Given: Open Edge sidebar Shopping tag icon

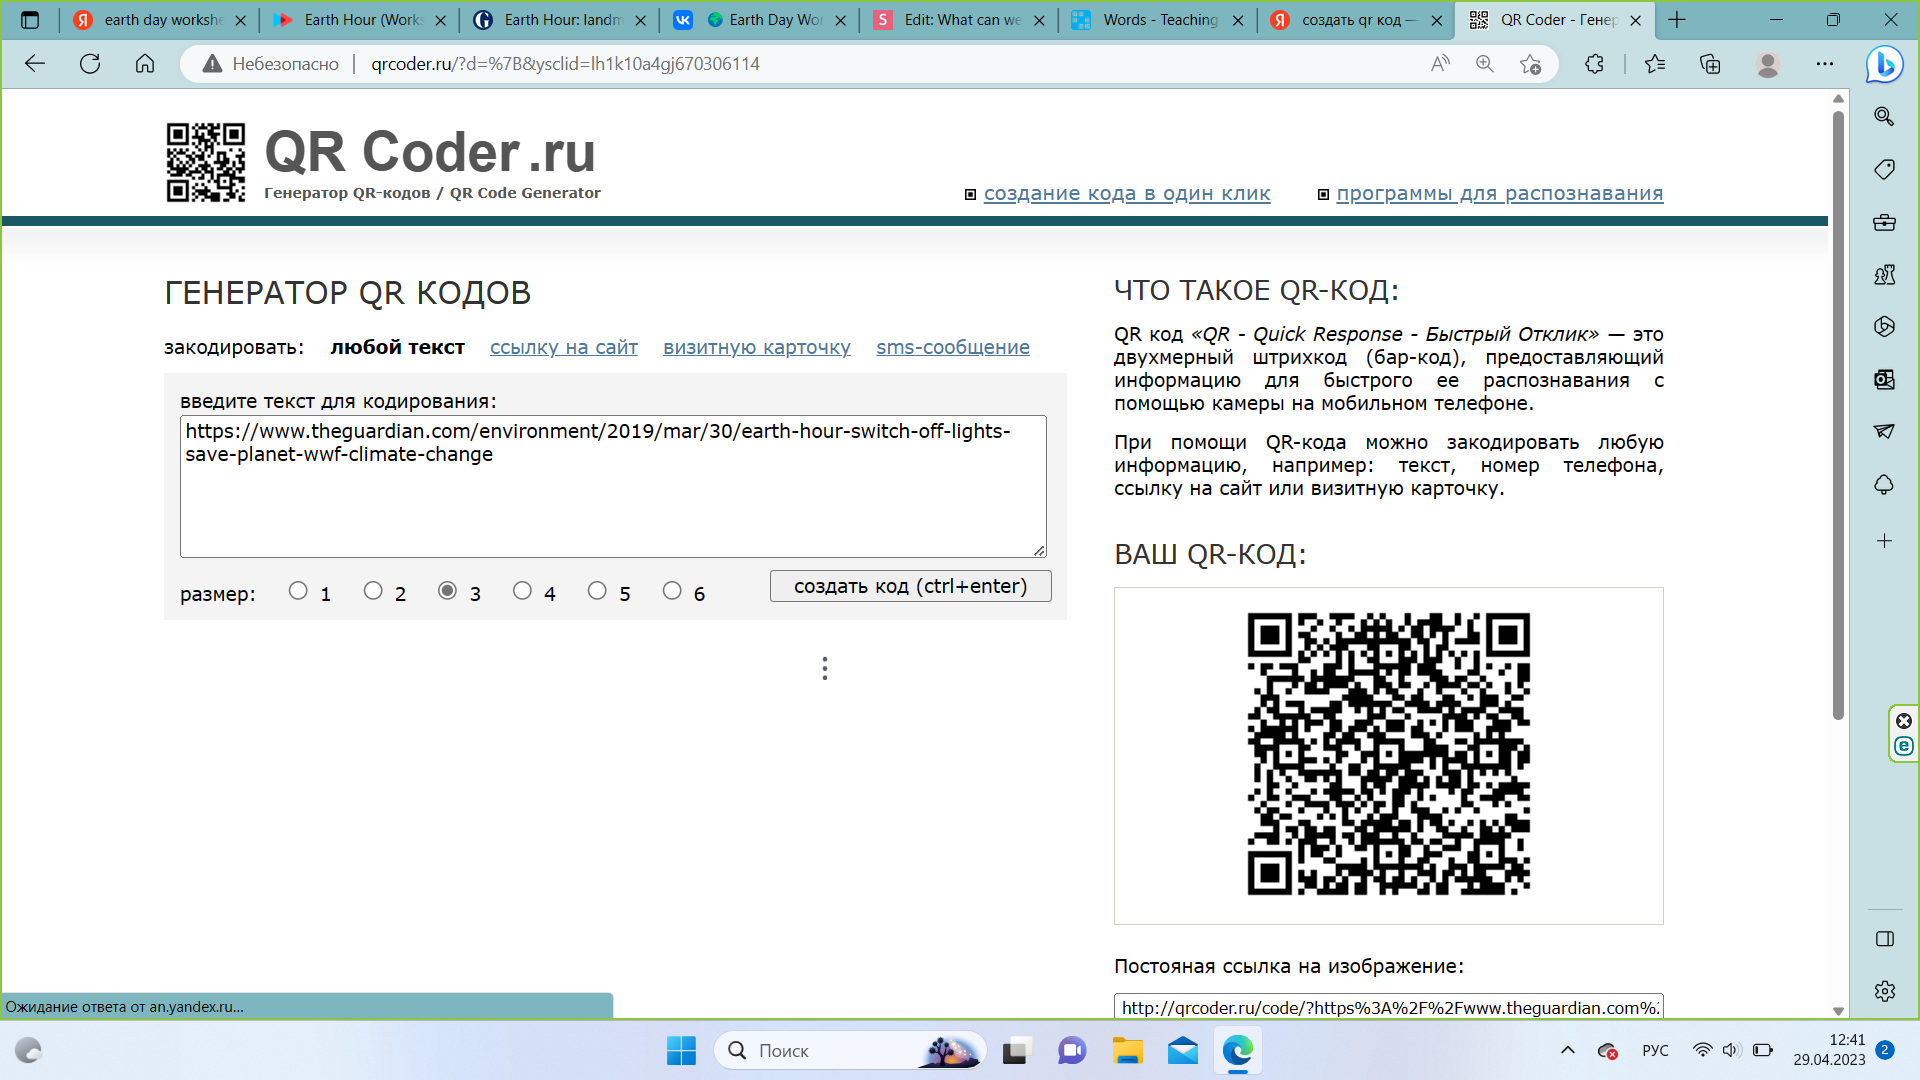Looking at the screenshot, I should [x=1884, y=169].
